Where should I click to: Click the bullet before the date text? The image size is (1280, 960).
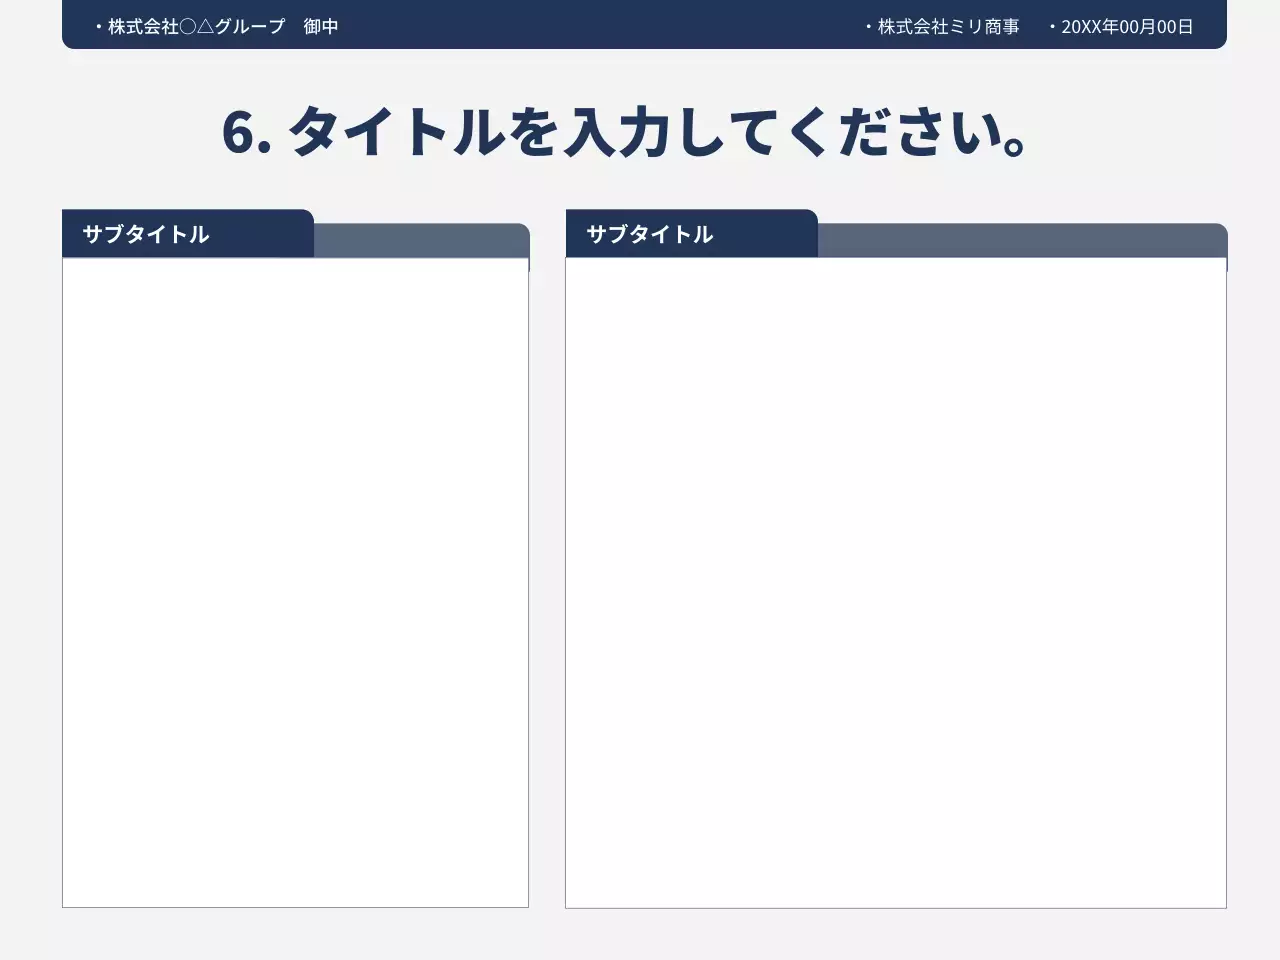pos(1052,27)
